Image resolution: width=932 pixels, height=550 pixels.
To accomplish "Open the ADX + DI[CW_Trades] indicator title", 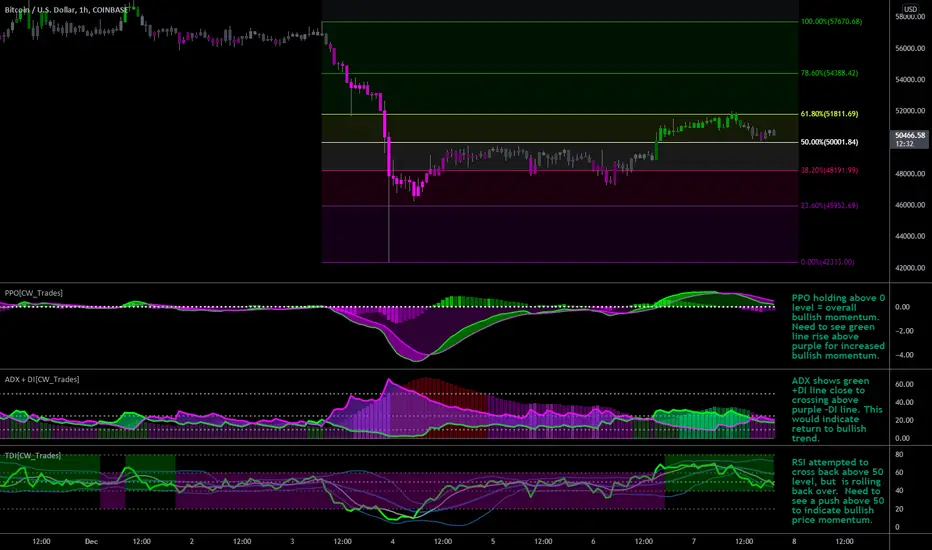I will coord(42,379).
